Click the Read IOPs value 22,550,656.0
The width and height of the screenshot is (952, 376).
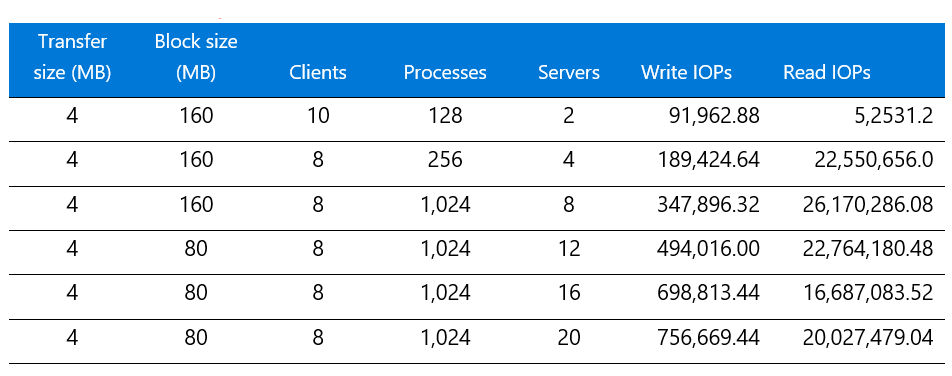(x=873, y=160)
